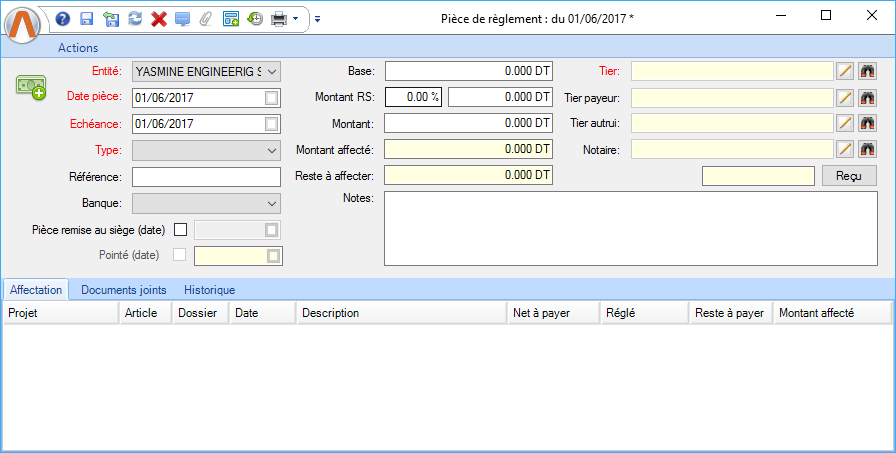Search Notaire using the binoculars icon
Viewport: 896px width, 453px height.
coord(867,149)
